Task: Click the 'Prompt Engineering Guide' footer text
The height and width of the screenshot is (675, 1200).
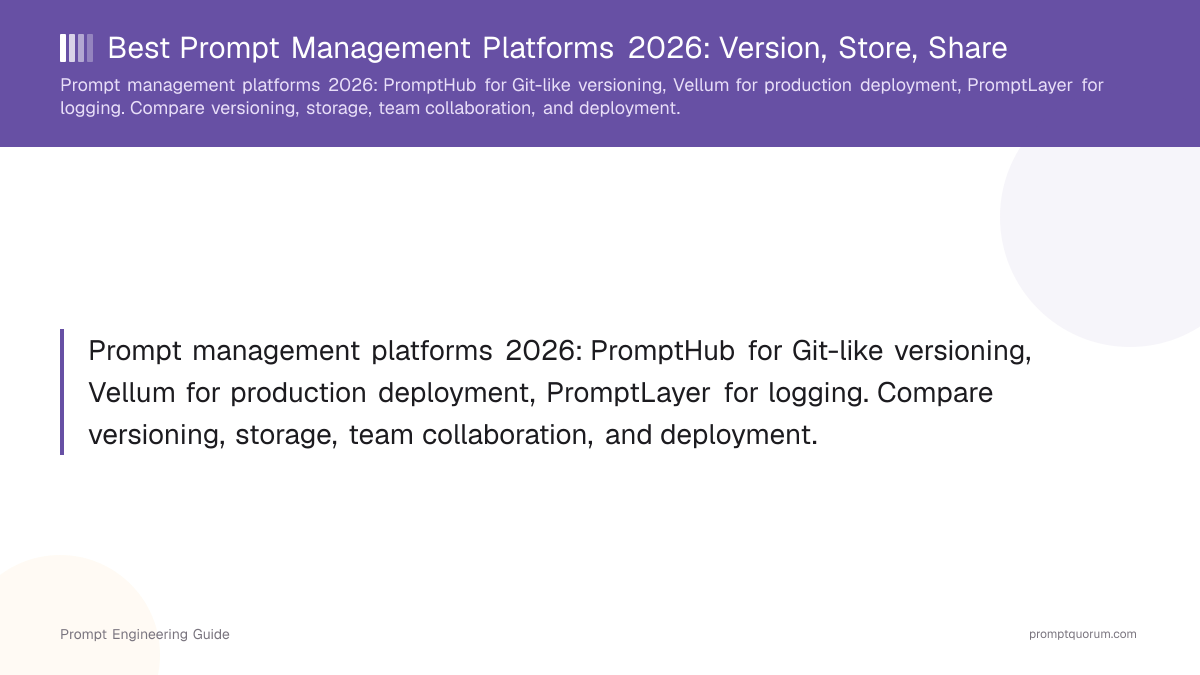Action: click(145, 634)
